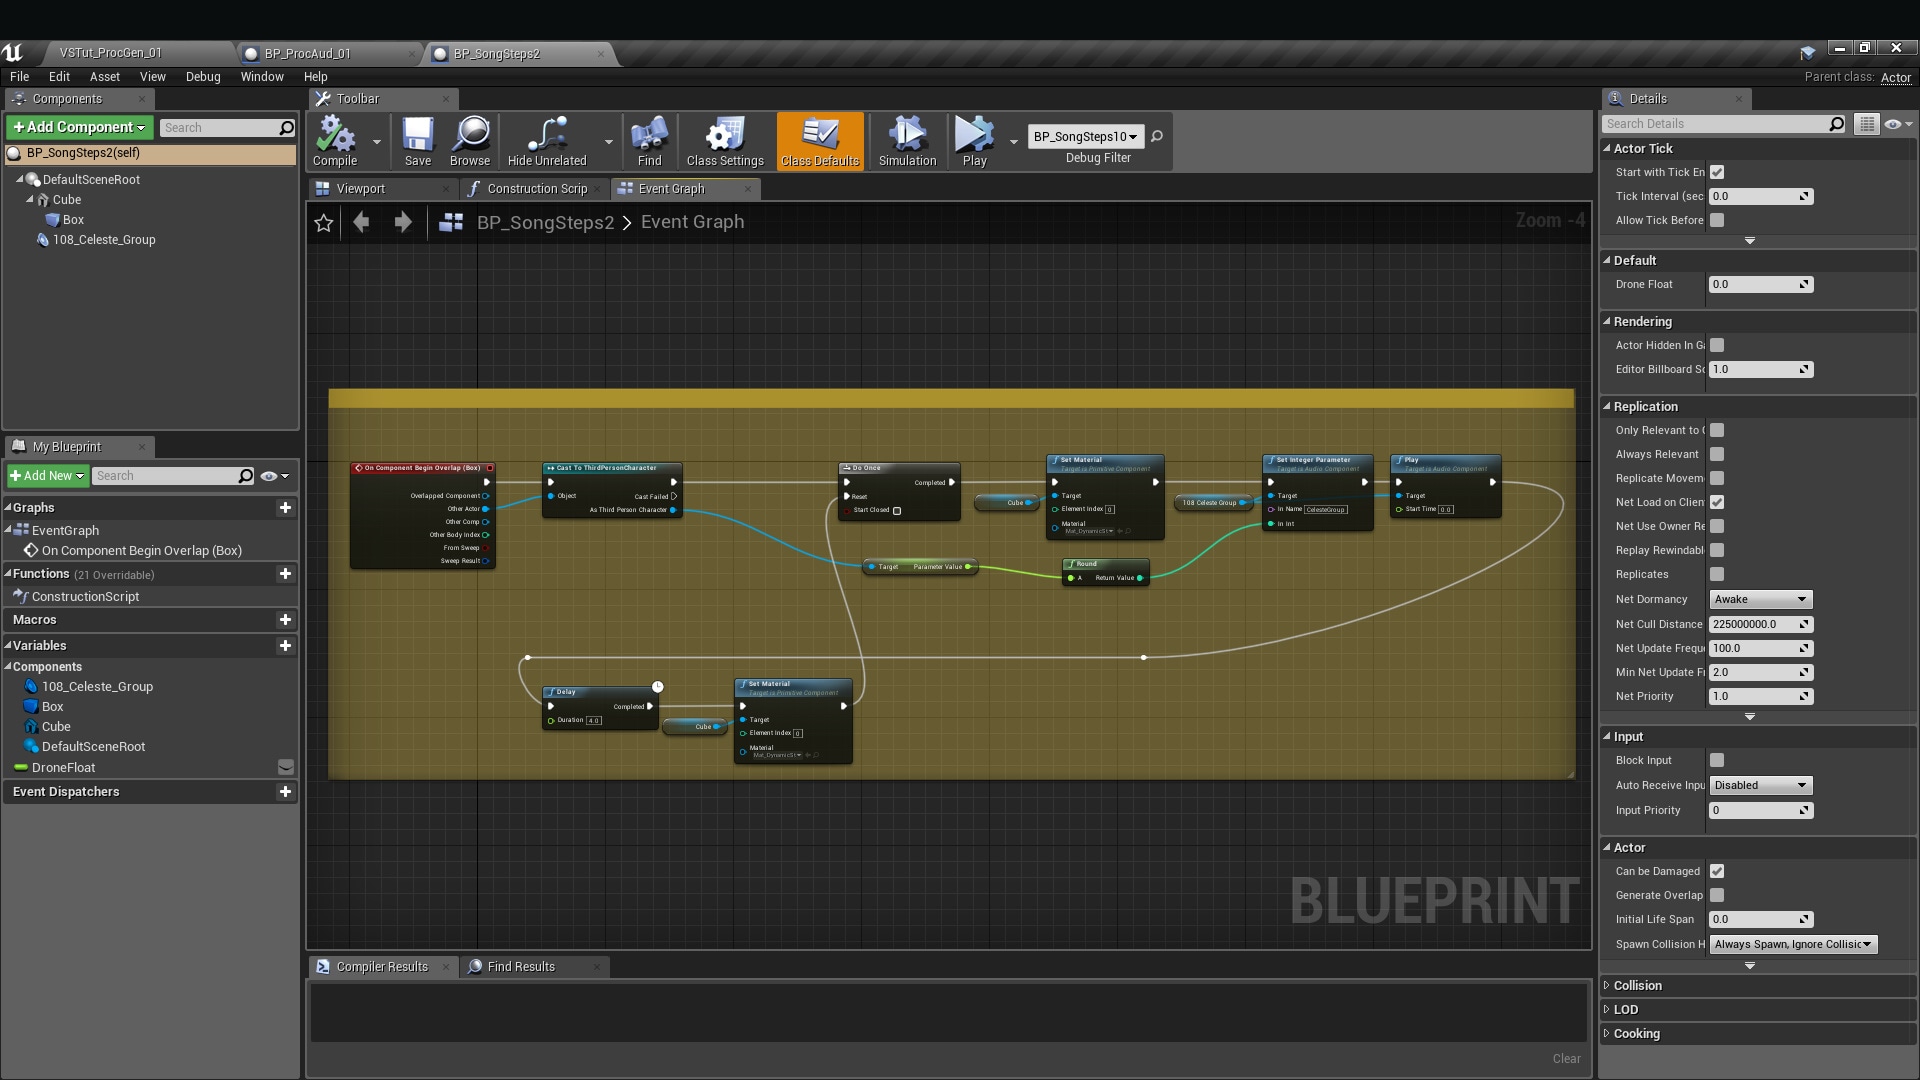
Task: Select the Class Defaults toolbar button
Action: tap(819, 140)
